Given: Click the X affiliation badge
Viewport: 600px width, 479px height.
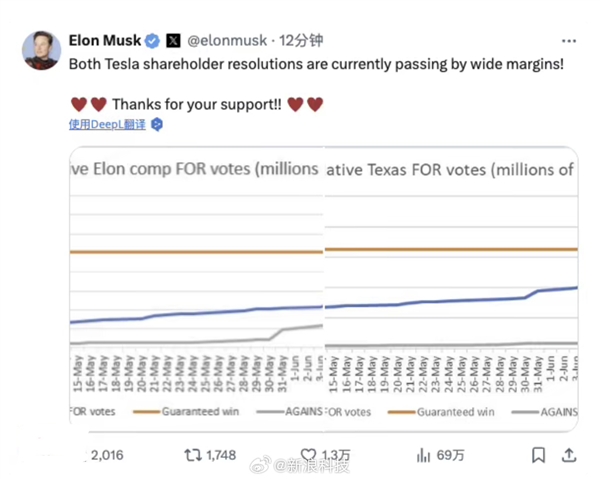Looking at the screenshot, I should [x=173, y=41].
